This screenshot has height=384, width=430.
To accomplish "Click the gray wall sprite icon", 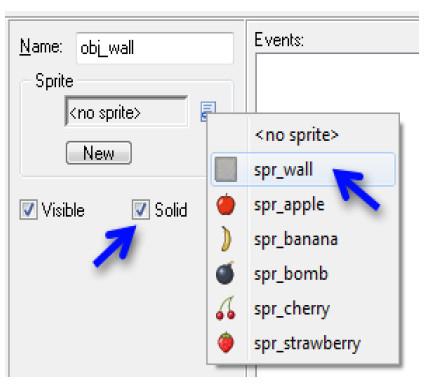I will pyautogui.click(x=226, y=169).
